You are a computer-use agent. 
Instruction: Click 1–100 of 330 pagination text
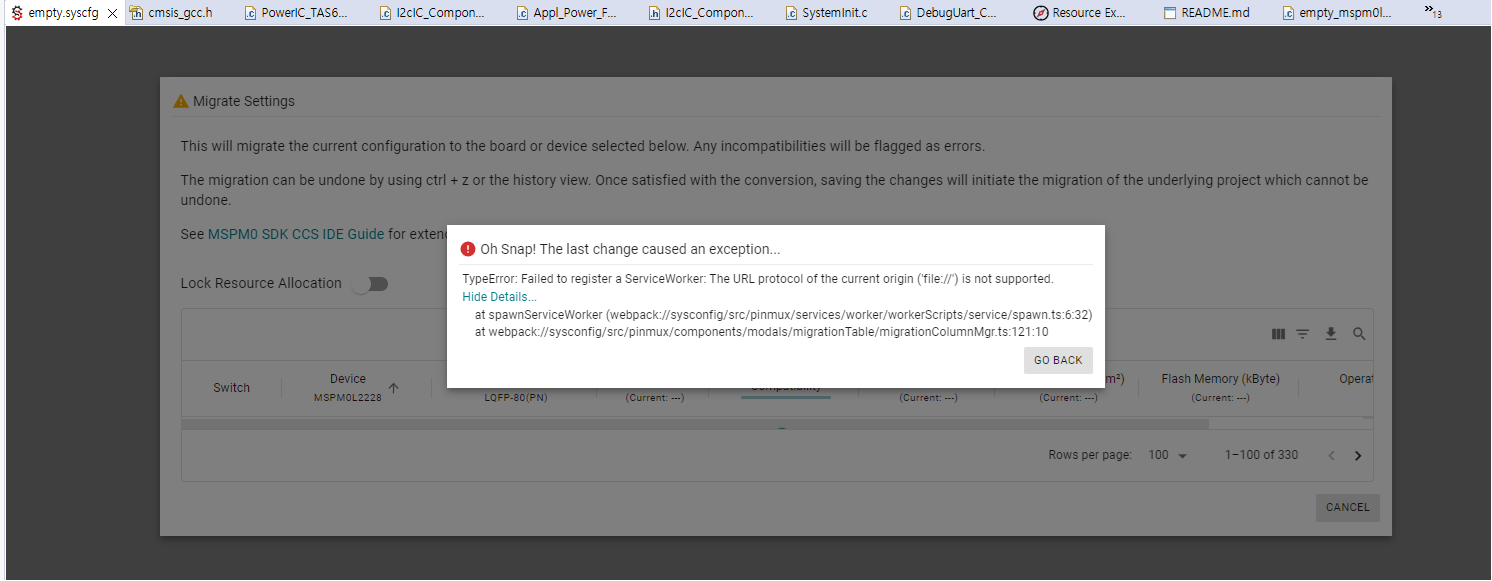(x=1261, y=455)
